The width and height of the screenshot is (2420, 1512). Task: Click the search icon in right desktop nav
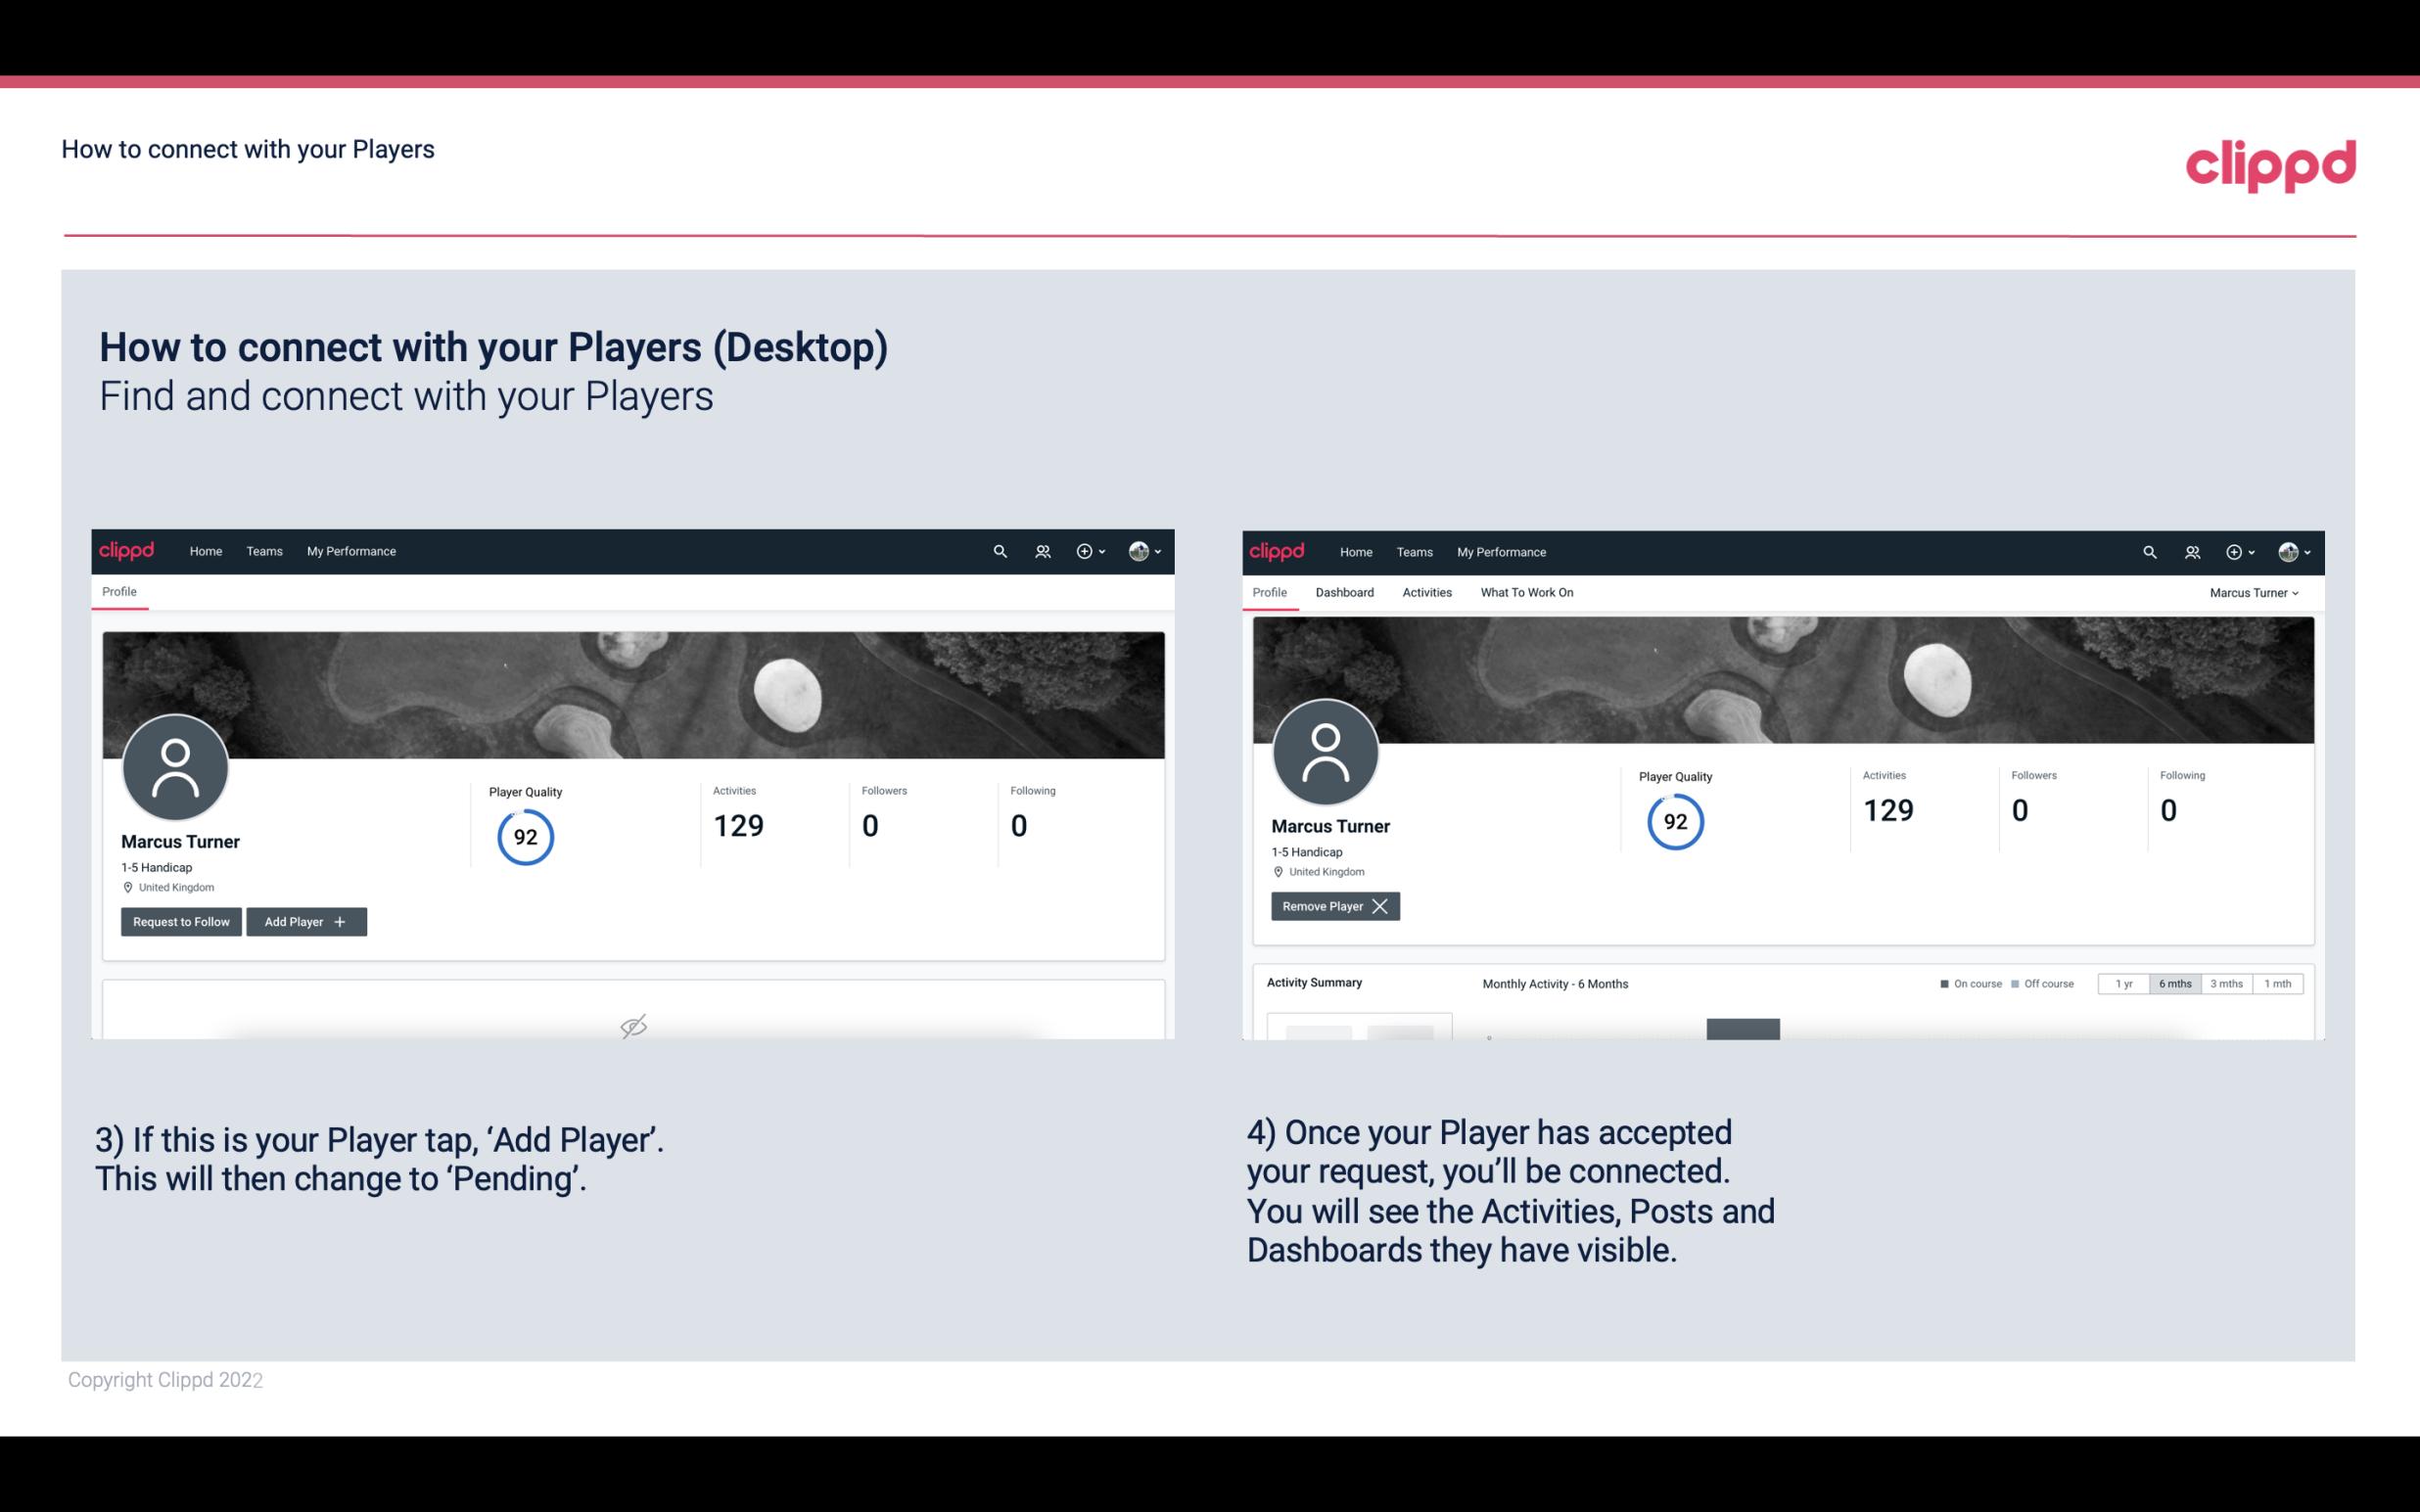tap(2148, 550)
